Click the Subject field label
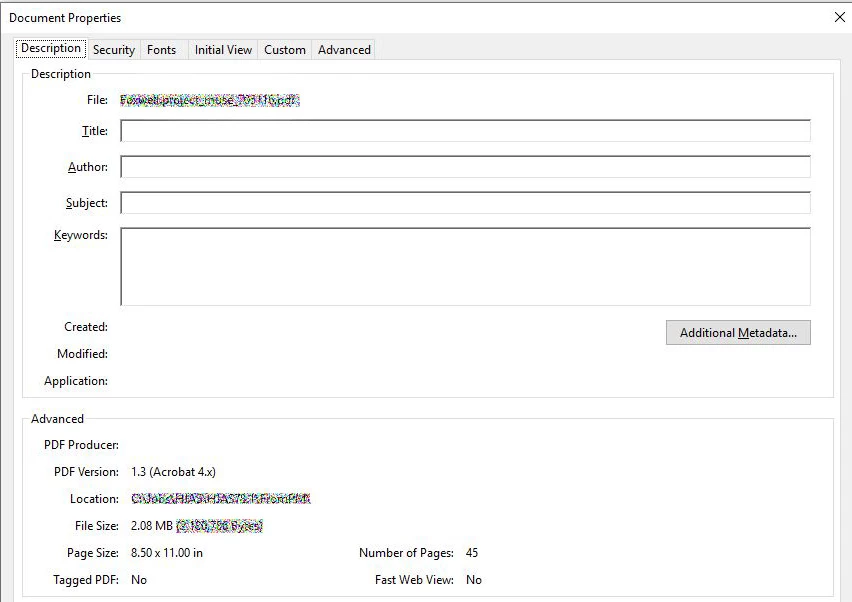 click(x=87, y=203)
